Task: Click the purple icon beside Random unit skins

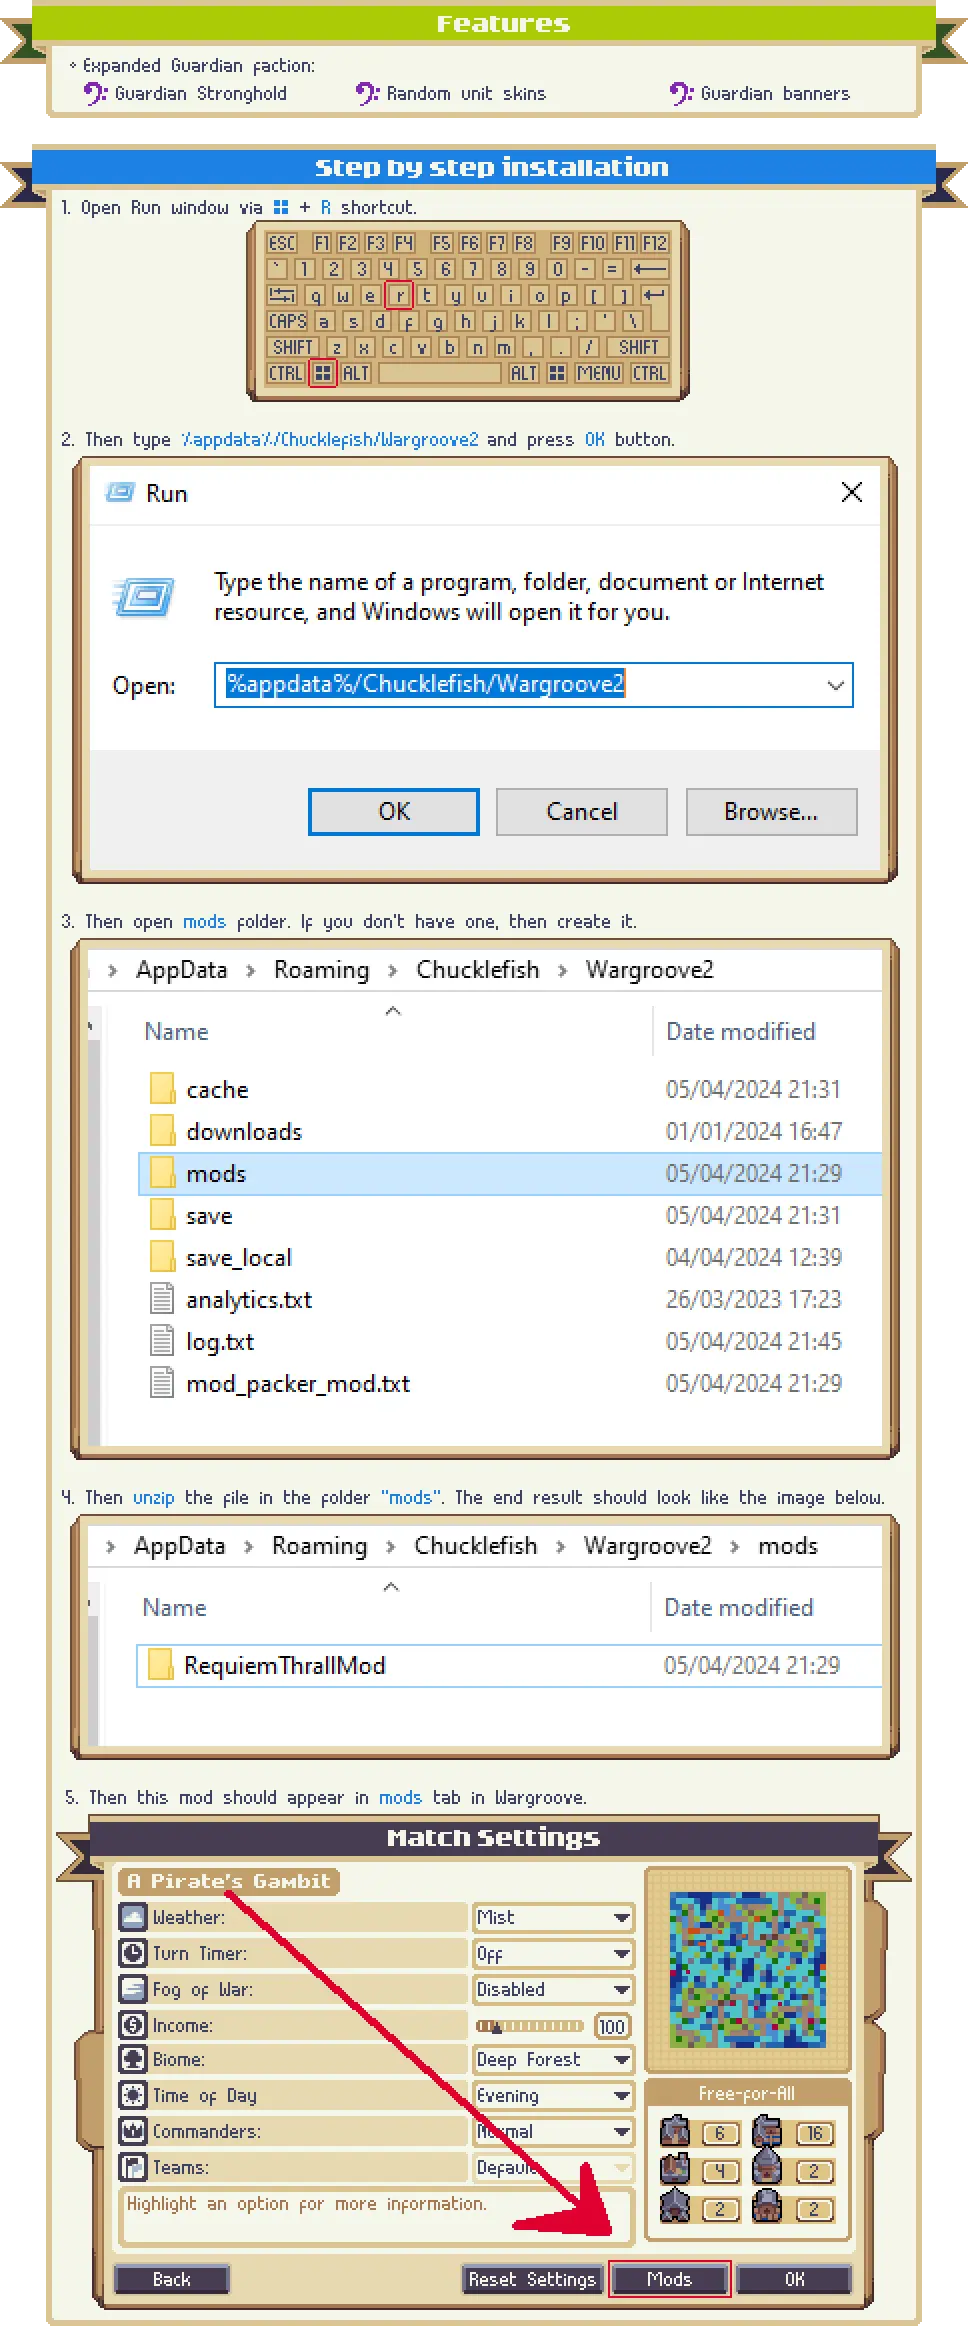Action: (x=367, y=93)
